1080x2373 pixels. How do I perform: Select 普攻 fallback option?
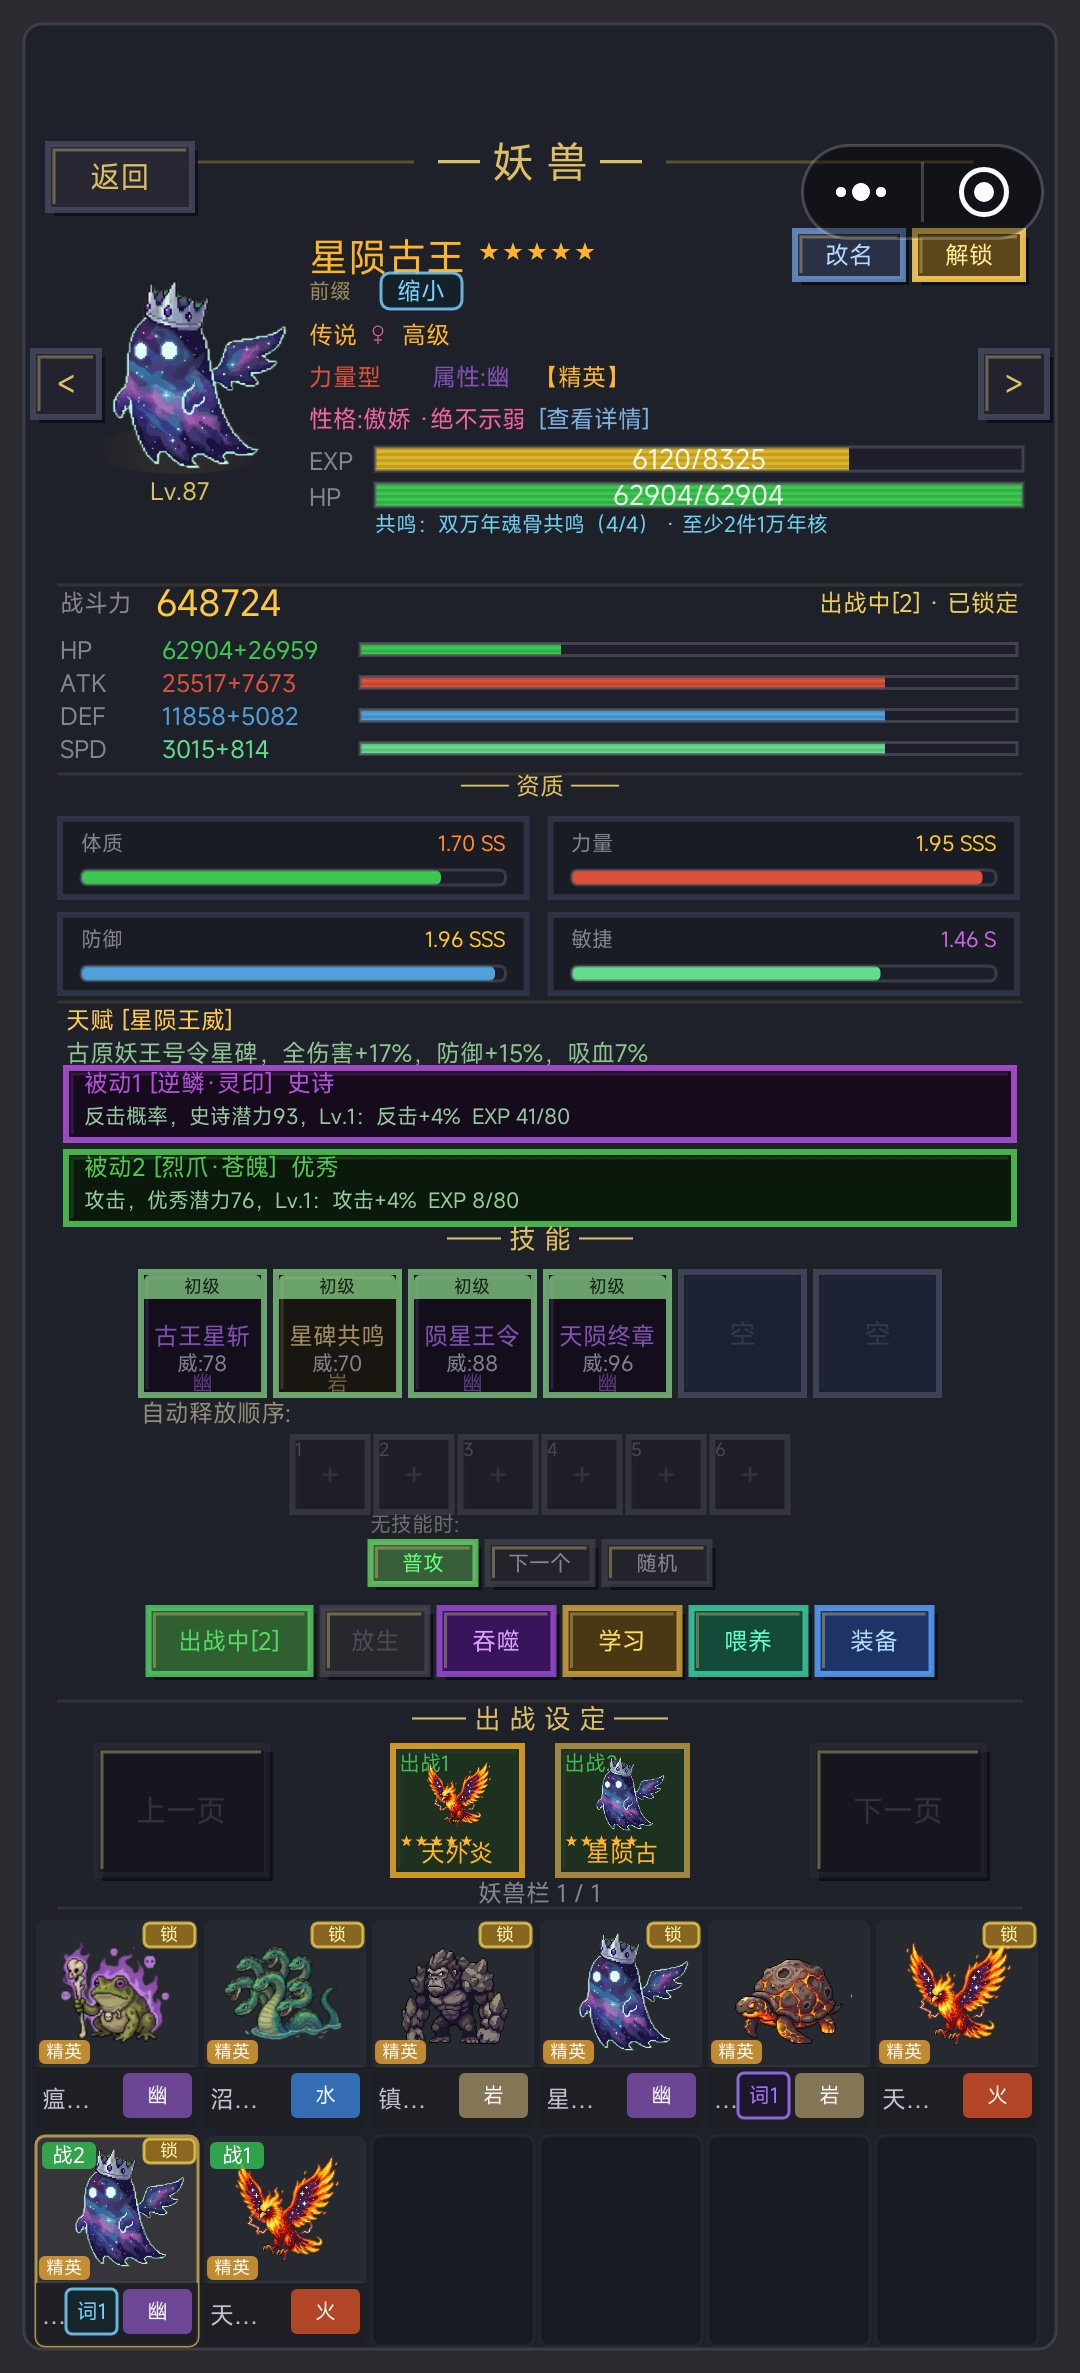[423, 1563]
